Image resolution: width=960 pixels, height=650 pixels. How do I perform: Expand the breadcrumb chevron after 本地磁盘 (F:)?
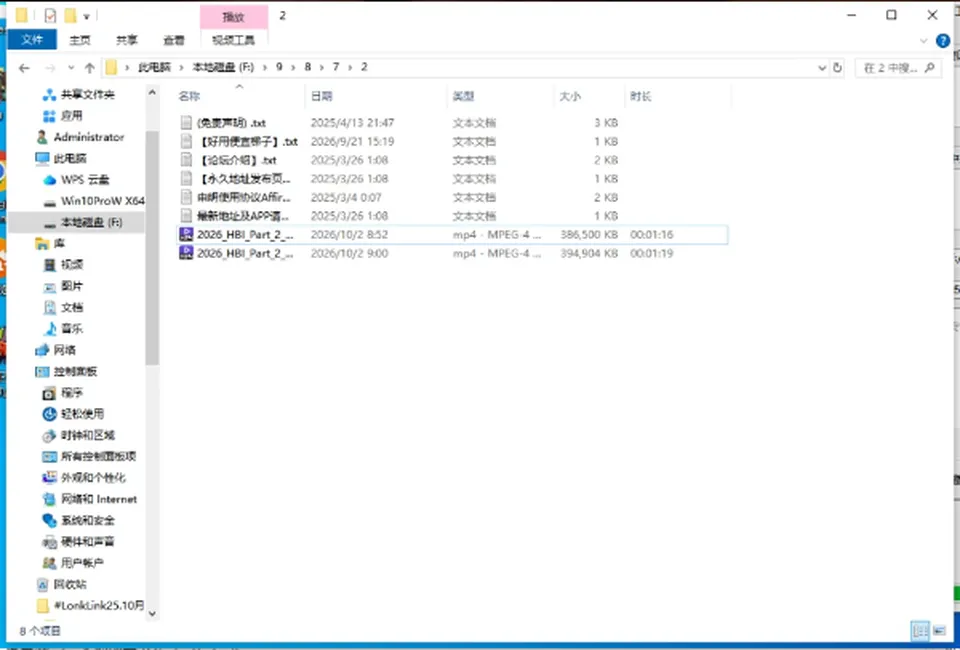266,67
